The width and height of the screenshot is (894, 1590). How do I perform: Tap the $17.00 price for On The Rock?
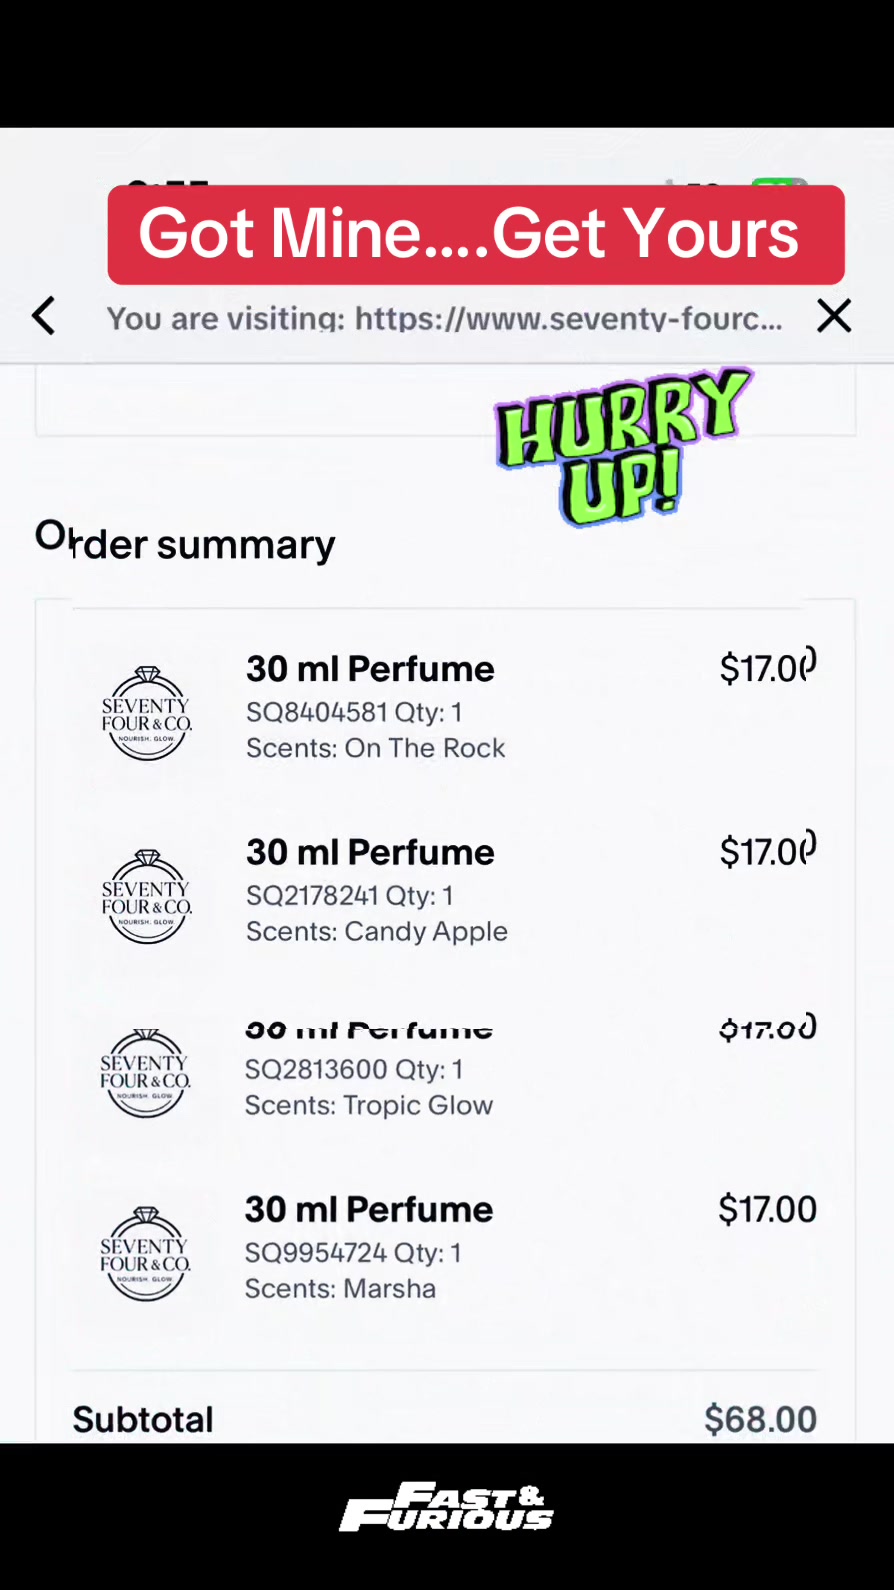pos(767,668)
